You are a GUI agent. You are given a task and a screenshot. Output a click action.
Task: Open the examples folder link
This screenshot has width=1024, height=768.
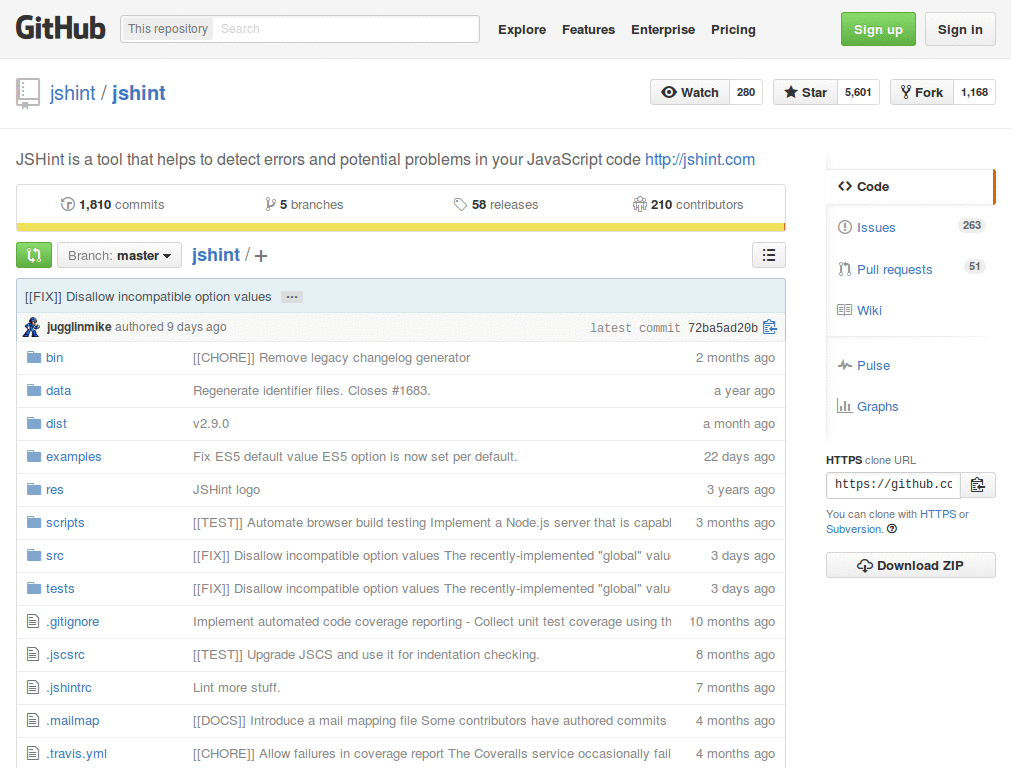point(74,456)
